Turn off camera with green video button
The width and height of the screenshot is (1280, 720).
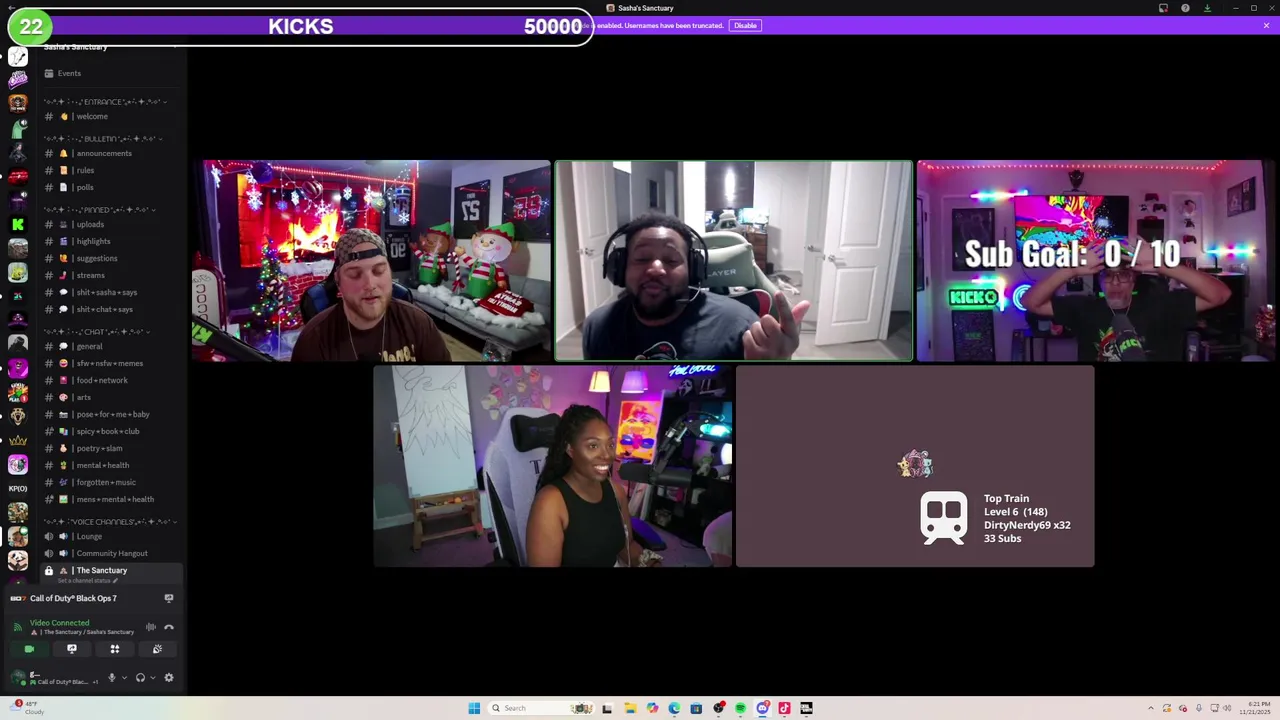coord(29,649)
